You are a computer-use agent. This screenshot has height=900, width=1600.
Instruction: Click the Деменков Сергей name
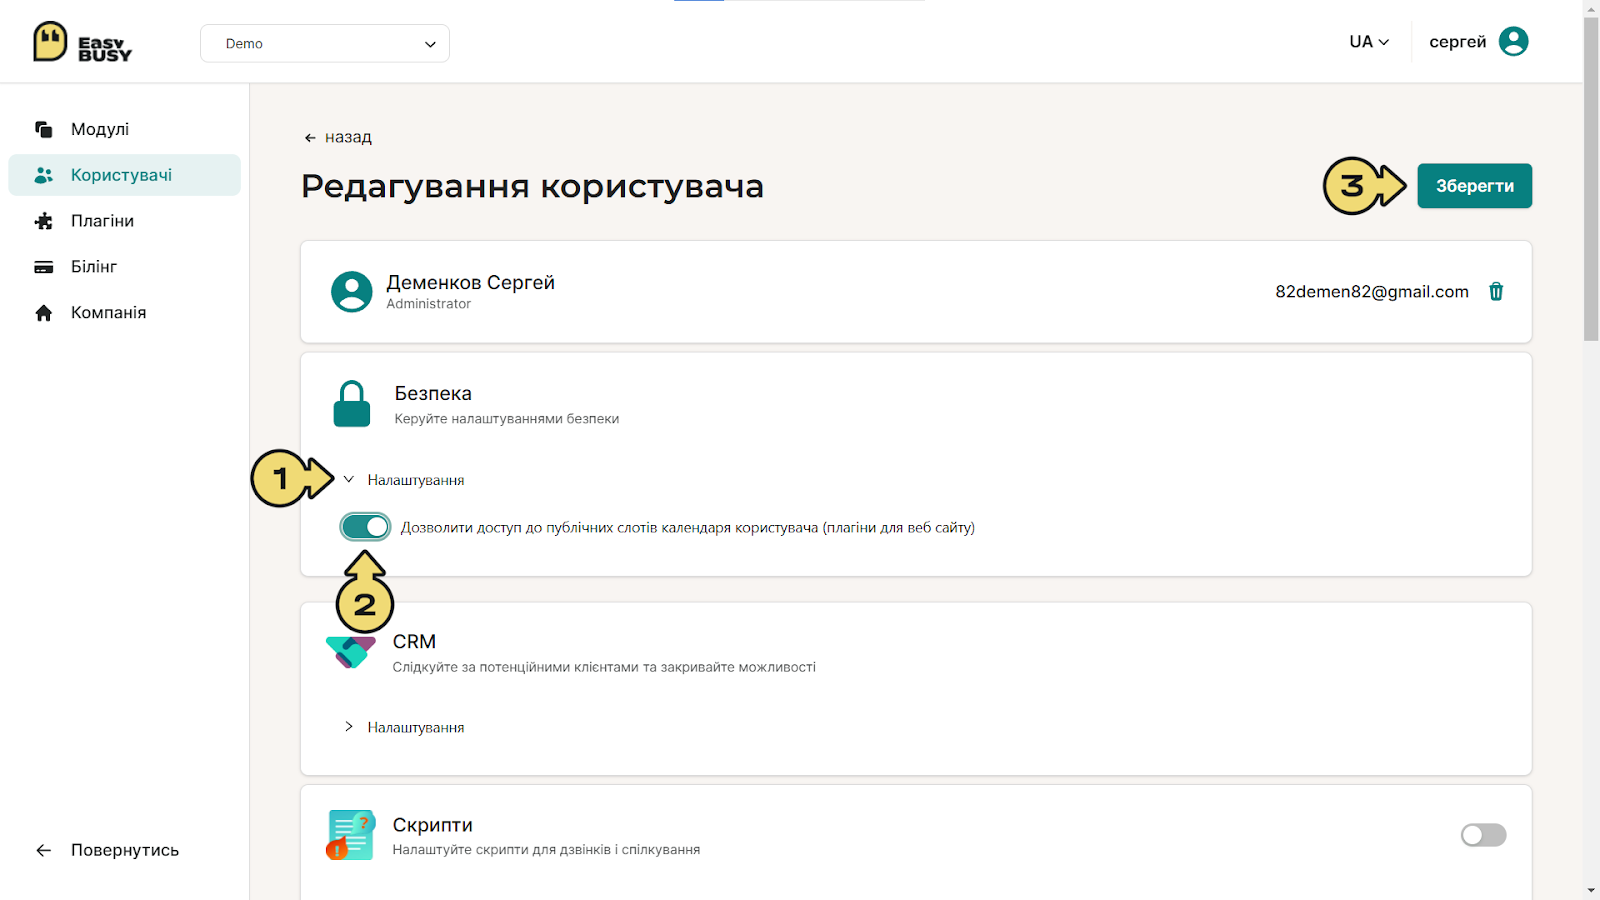tap(470, 283)
